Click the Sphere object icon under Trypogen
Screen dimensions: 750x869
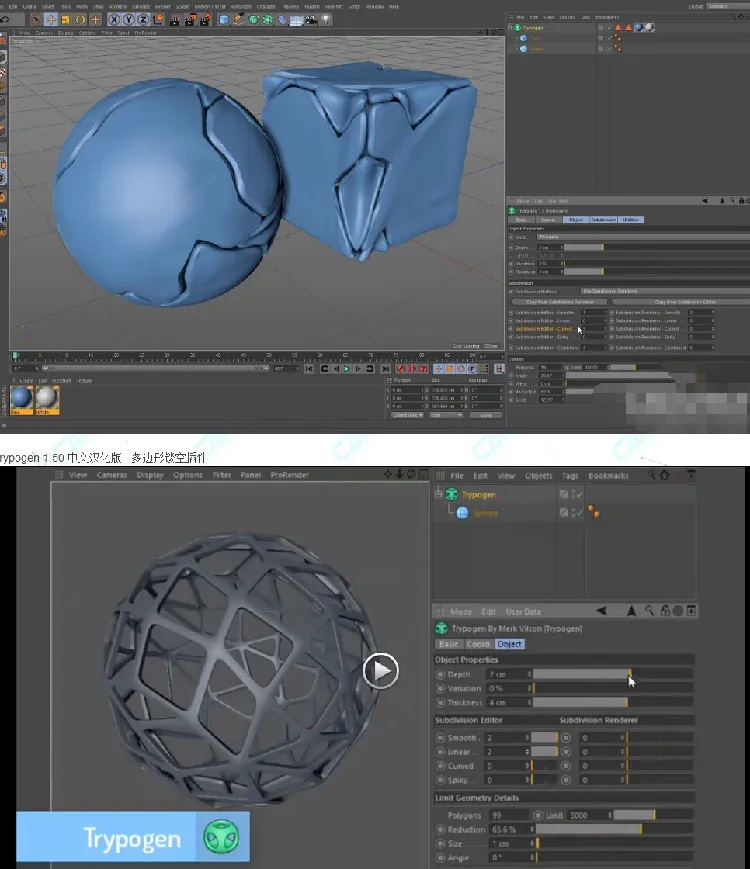(462, 513)
